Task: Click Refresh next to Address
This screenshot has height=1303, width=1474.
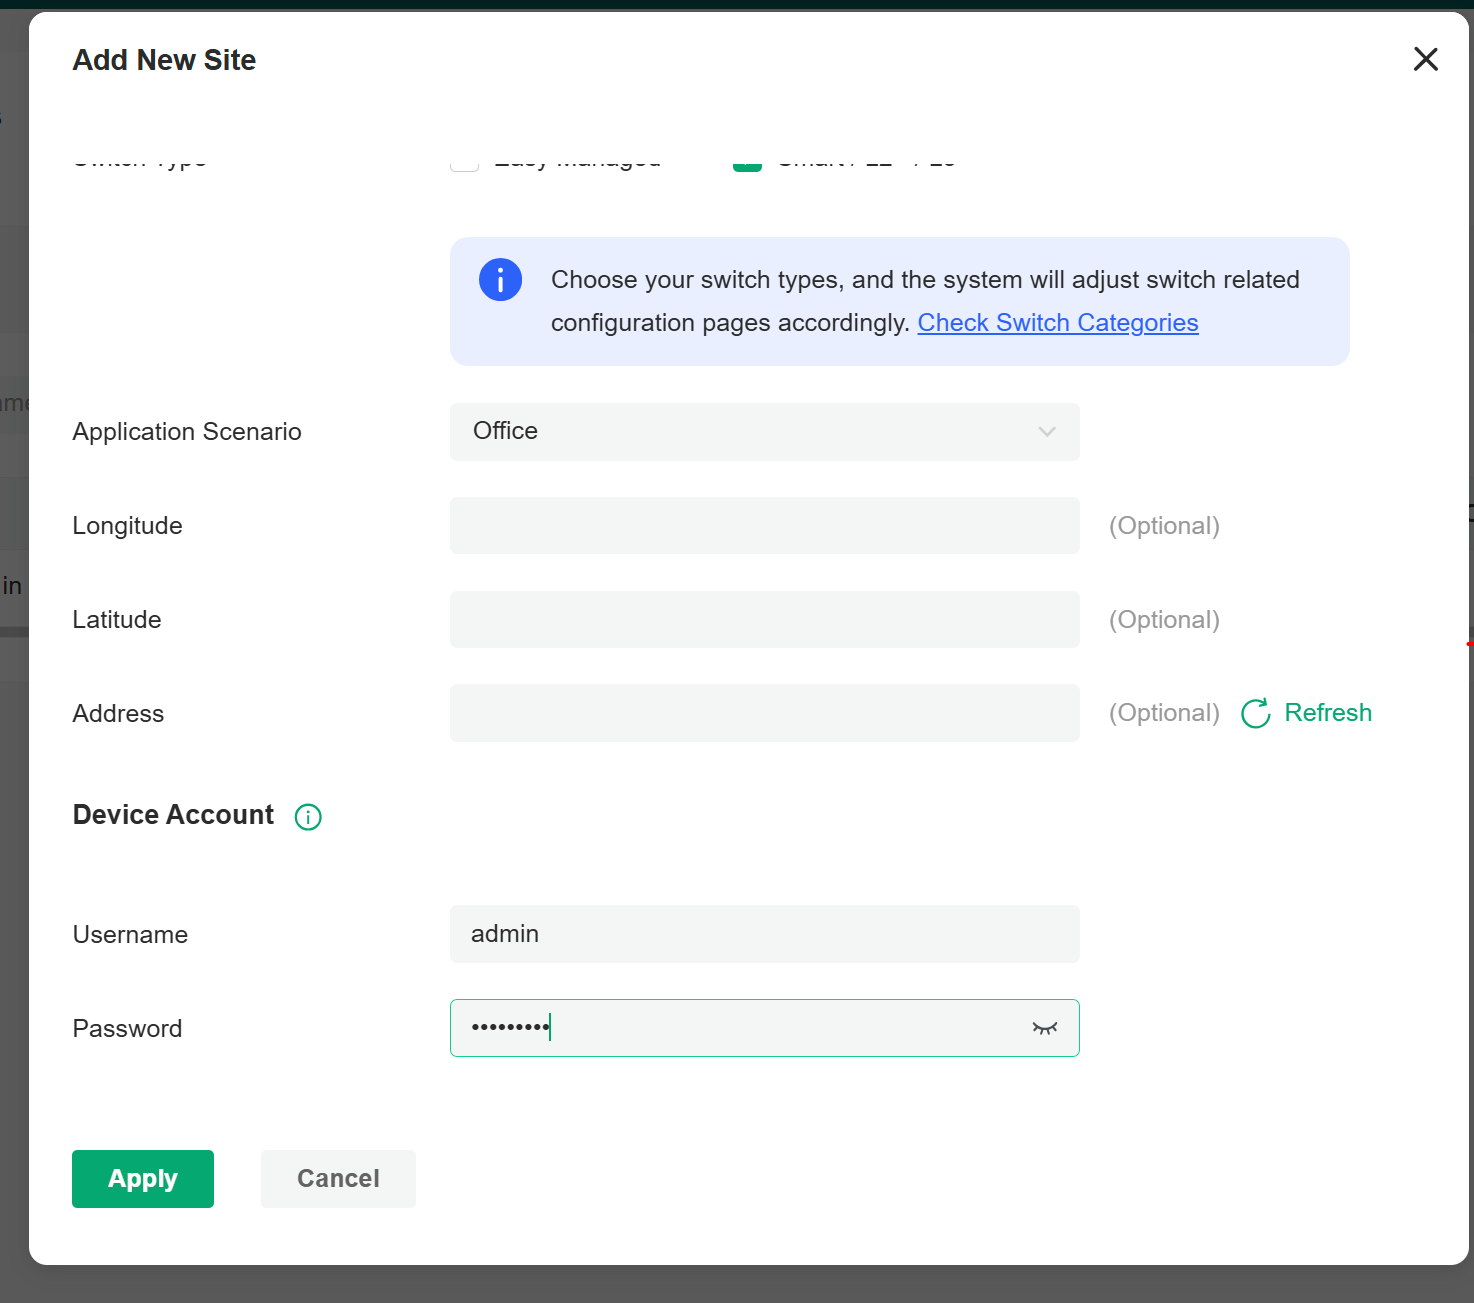Action: click(x=1306, y=713)
